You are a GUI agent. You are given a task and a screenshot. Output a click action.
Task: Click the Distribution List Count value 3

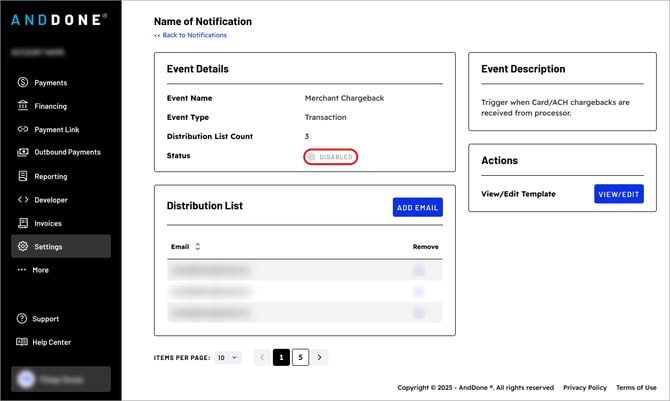(x=307, y=136)
